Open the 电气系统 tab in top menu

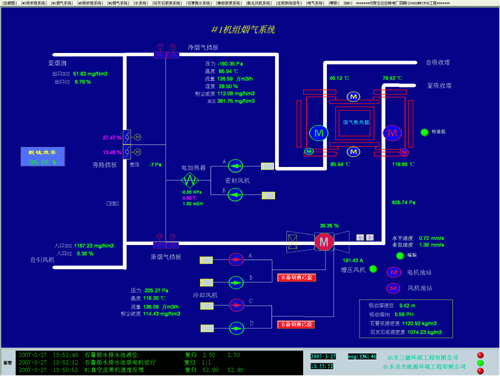tap(315, 3)
